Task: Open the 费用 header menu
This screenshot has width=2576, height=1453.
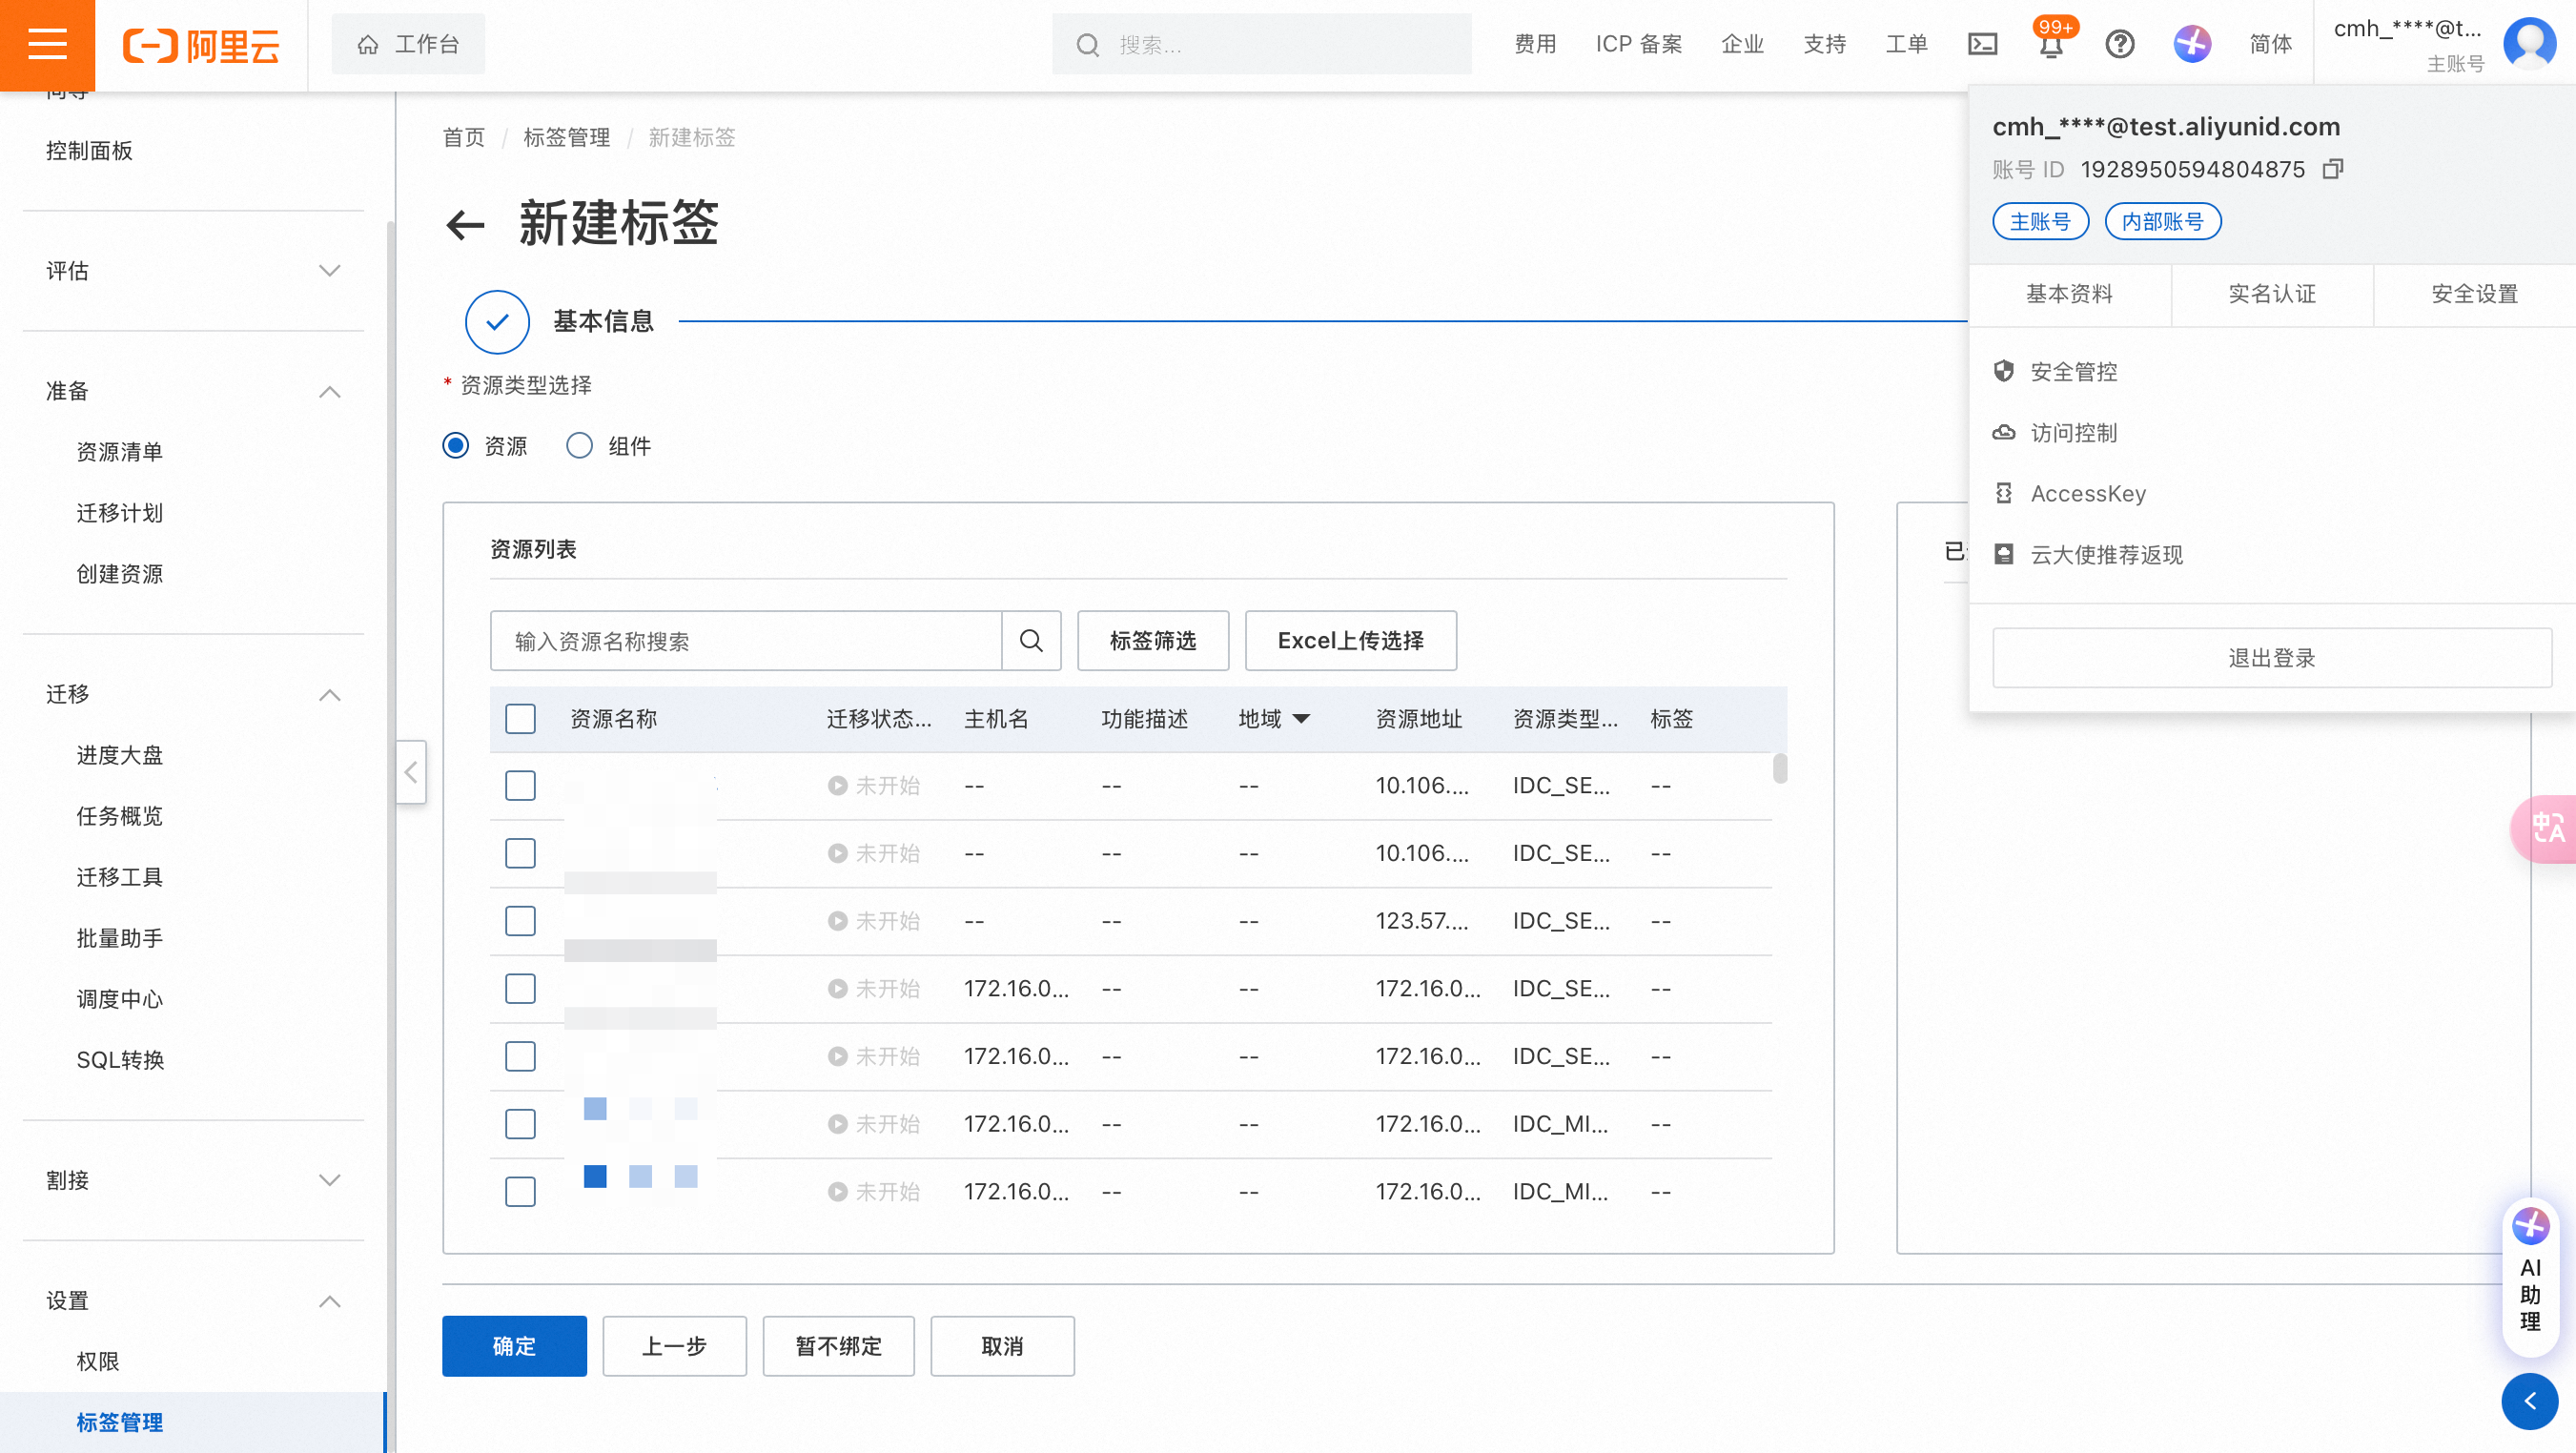Action: [1535, 44]
